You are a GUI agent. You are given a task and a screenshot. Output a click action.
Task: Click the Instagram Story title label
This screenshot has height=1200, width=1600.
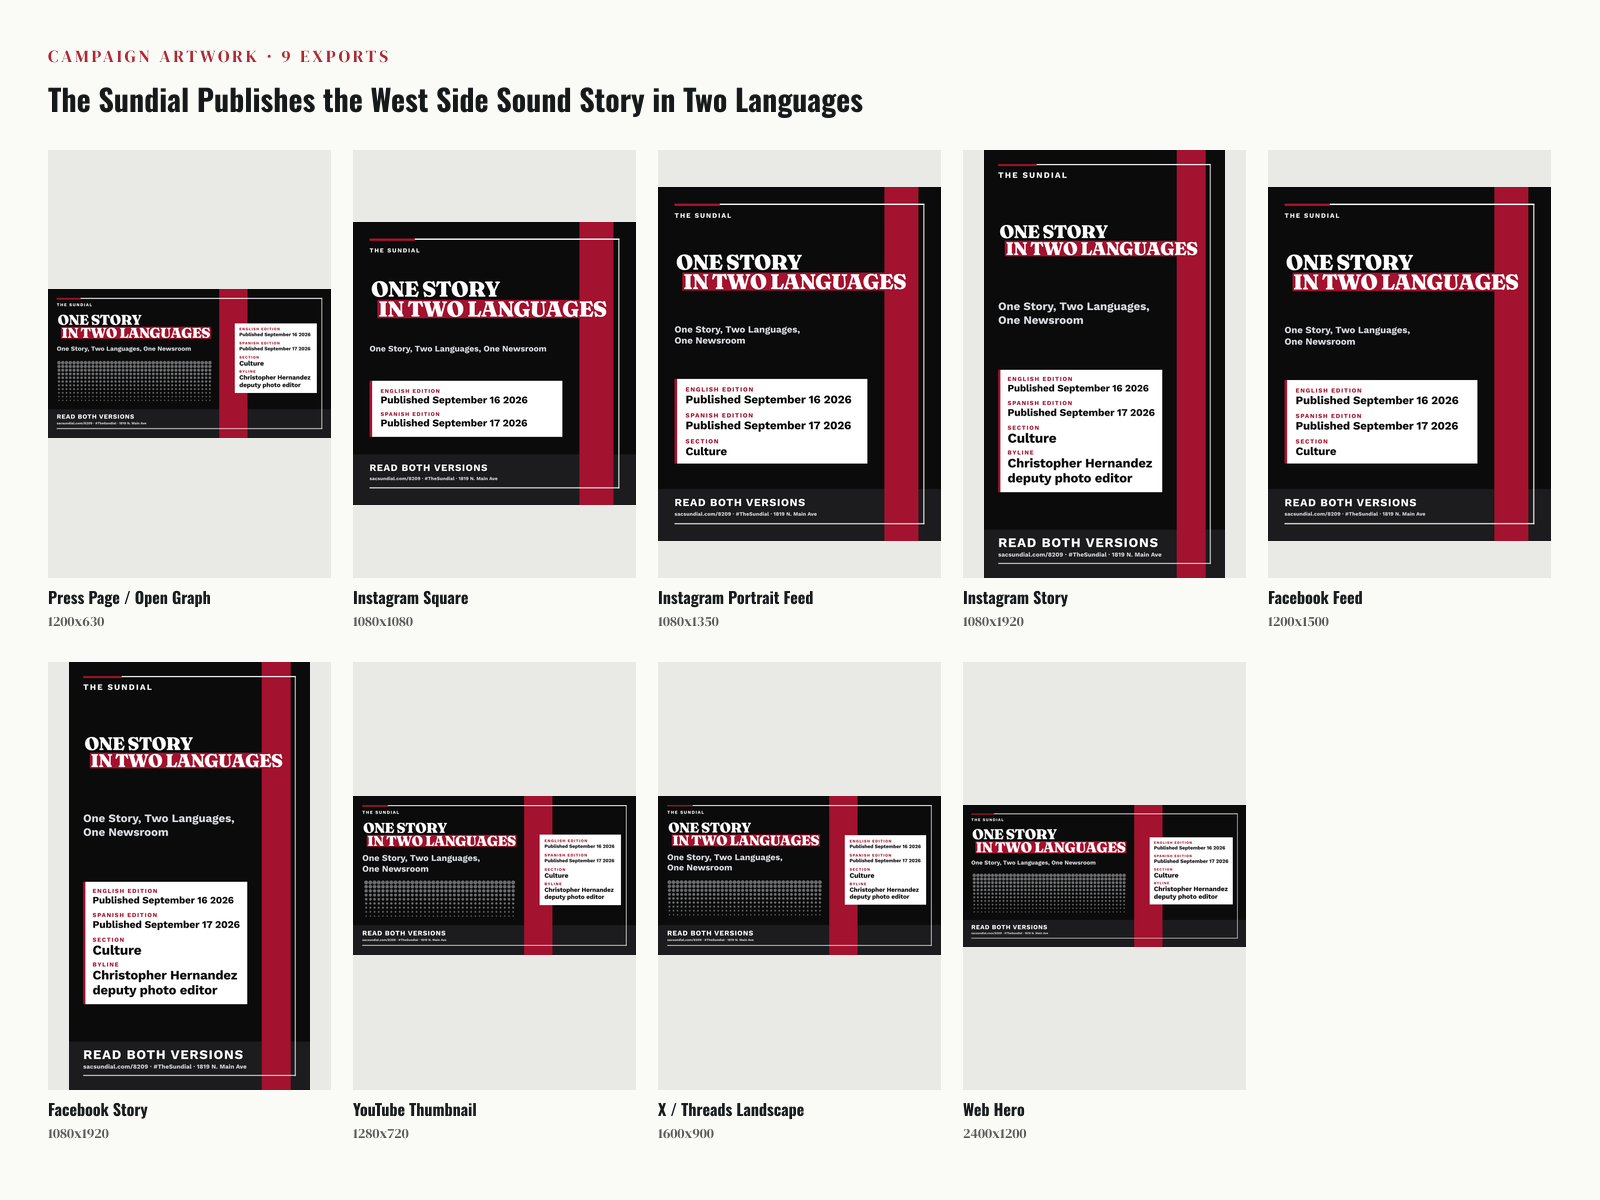click(x=1015, y=598)
